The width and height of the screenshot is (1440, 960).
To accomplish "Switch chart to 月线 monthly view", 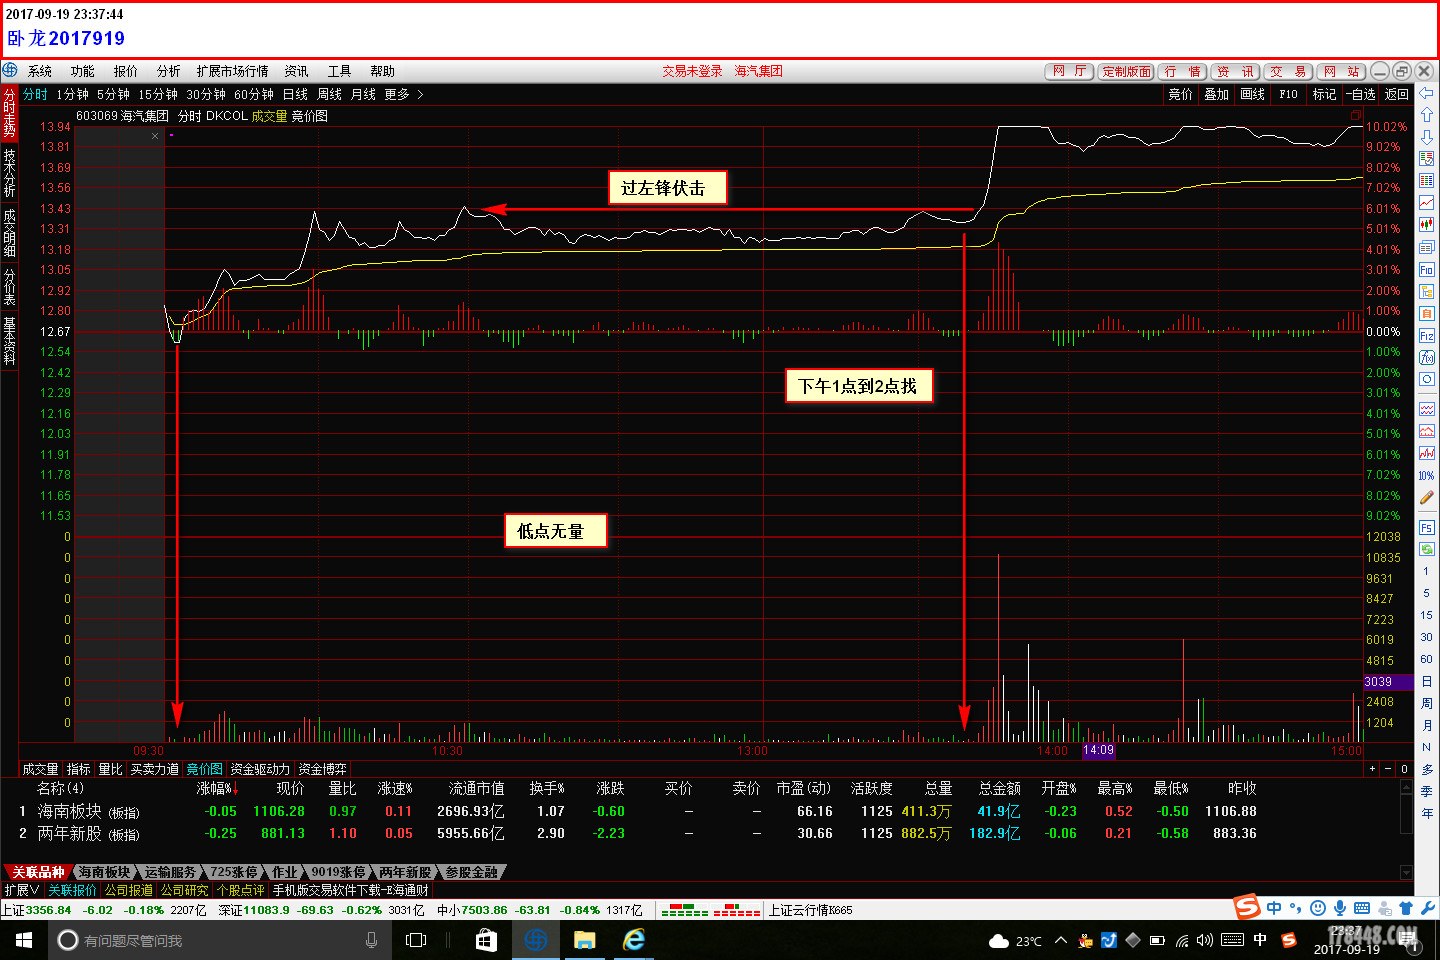I will pyautogui.click(x=363, y=94).
